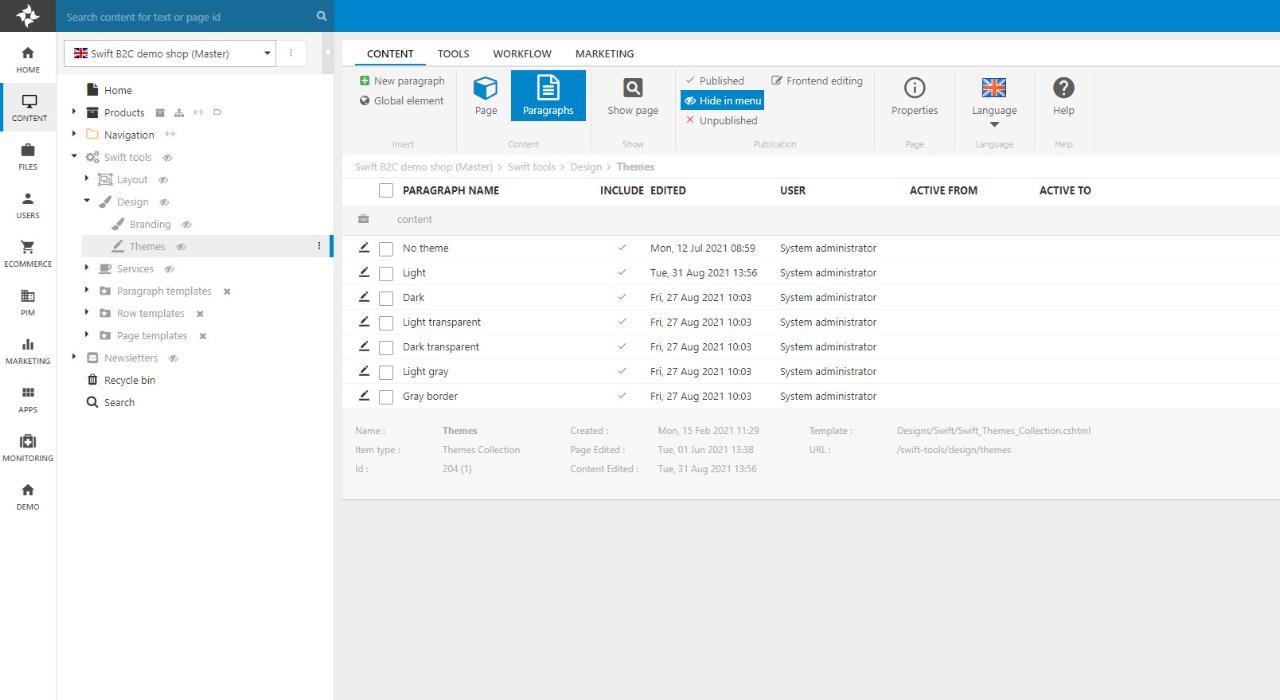Image resolution: width=1280 pixels, height=700 pixels.
Task: Tick the No theme paragraph checkbox
Action: (x=386, y=249)
